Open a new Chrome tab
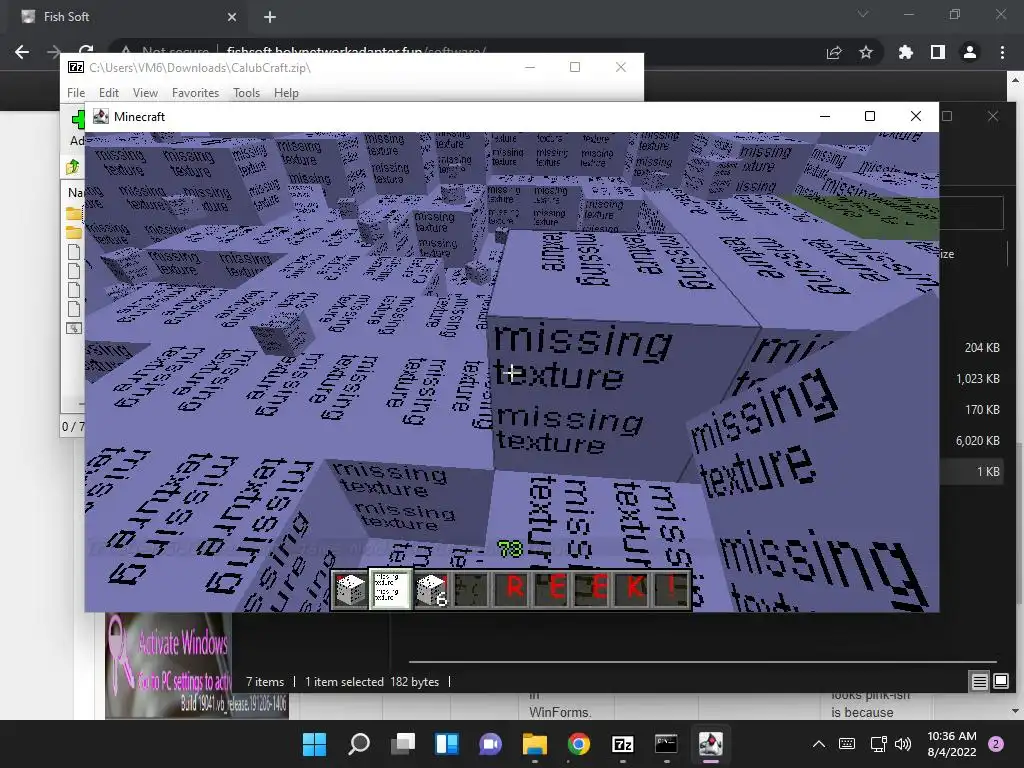Screen dimensions: 1024x768 pyautogui.click(x=270, y=17)
